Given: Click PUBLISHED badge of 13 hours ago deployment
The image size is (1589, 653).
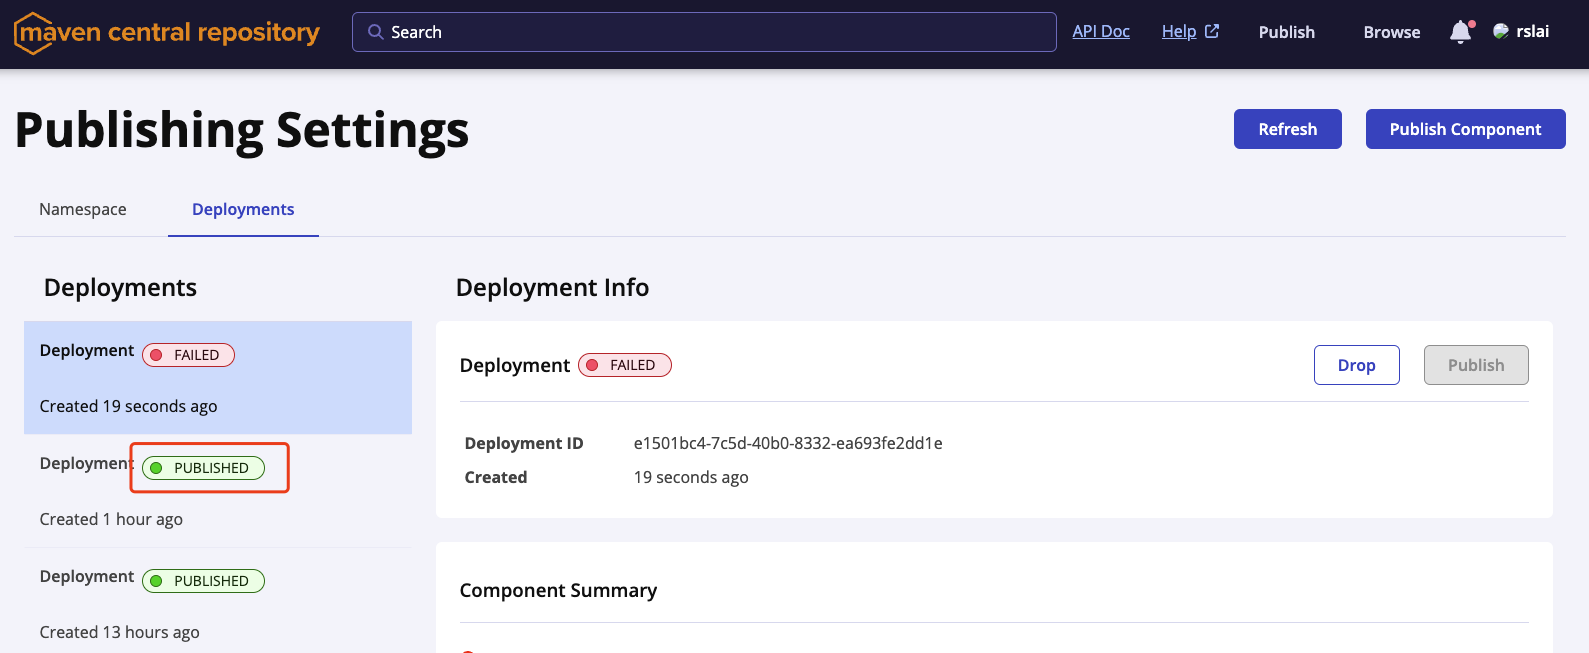Looking at the screenshot, I should 203,581.
